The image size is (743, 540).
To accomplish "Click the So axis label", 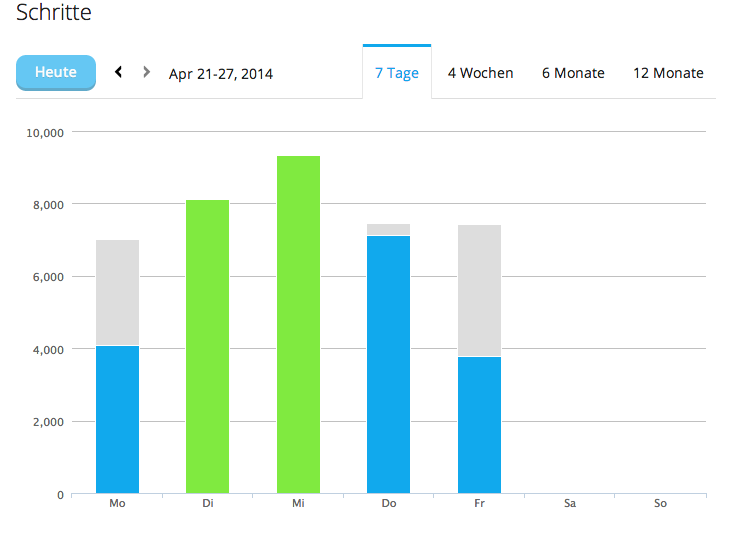I will coord(660,504).
